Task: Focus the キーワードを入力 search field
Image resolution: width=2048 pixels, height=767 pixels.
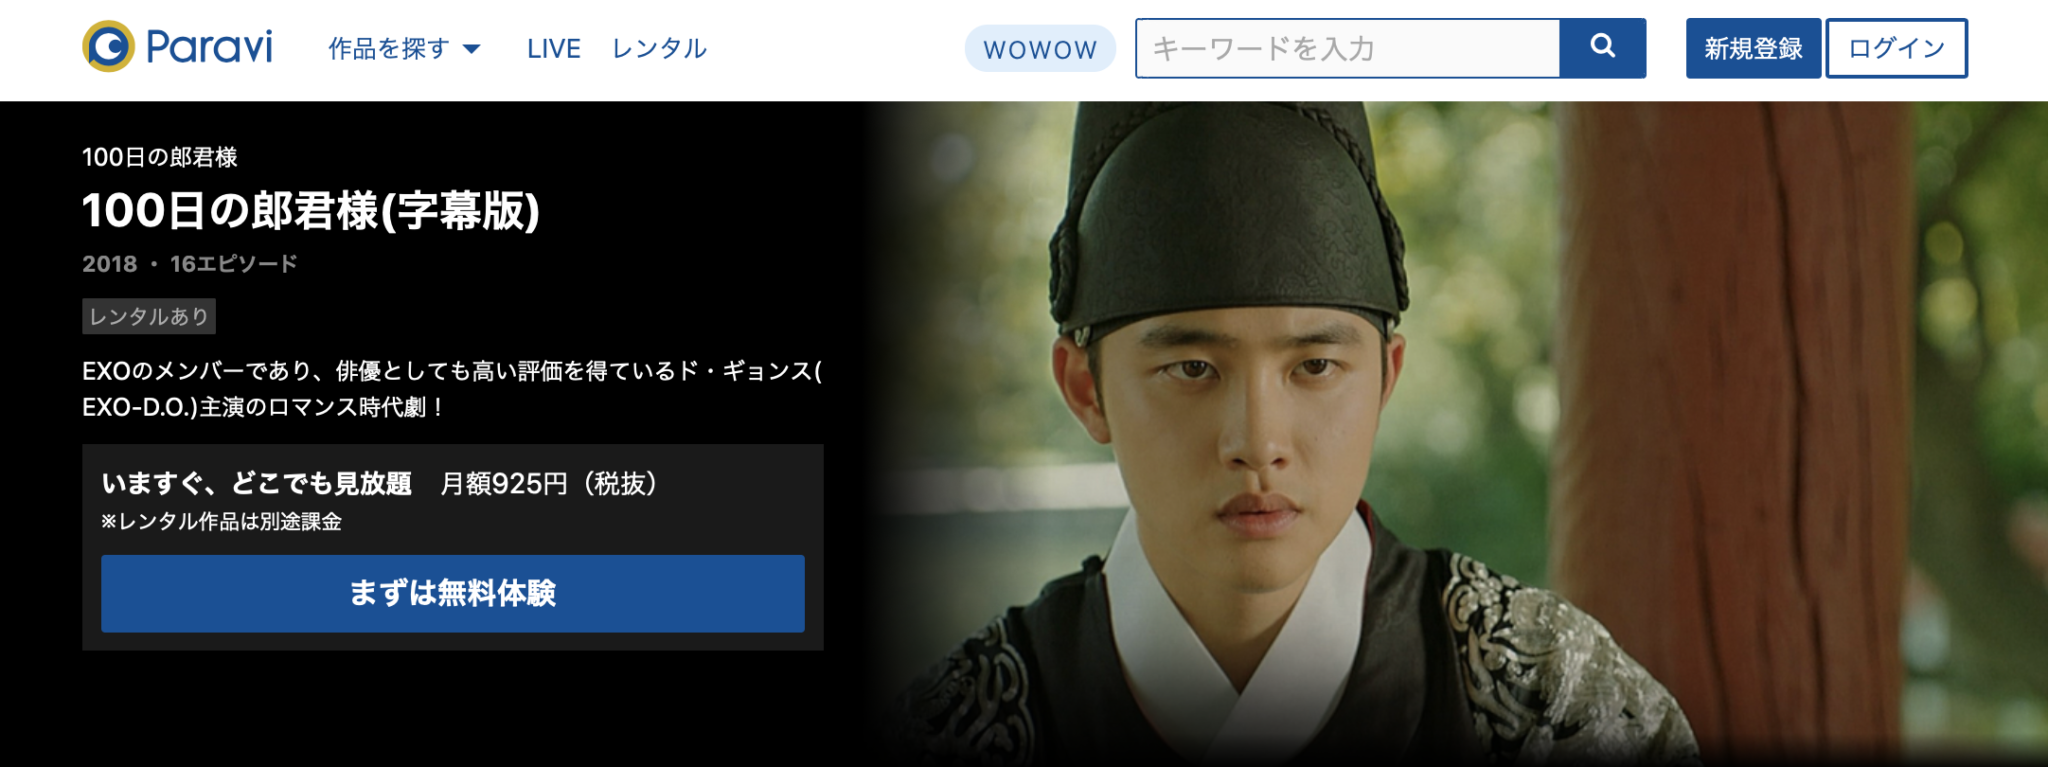Action: (x=1347, y=48)
